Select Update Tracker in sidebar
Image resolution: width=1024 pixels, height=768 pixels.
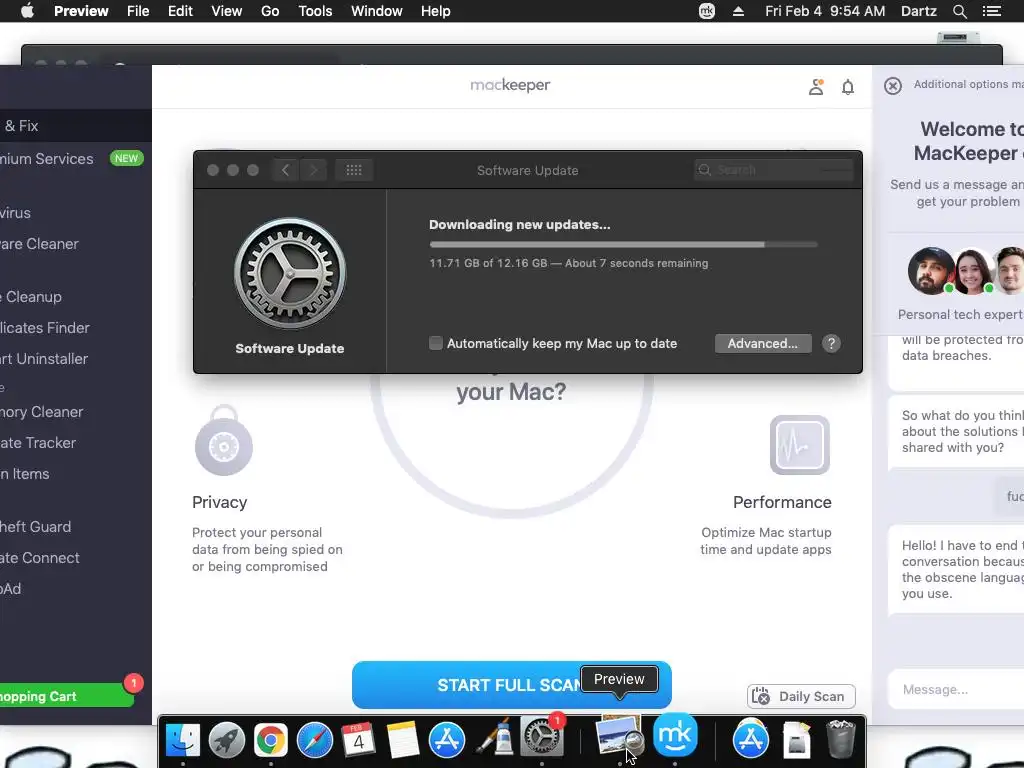(x=76, y=443)
